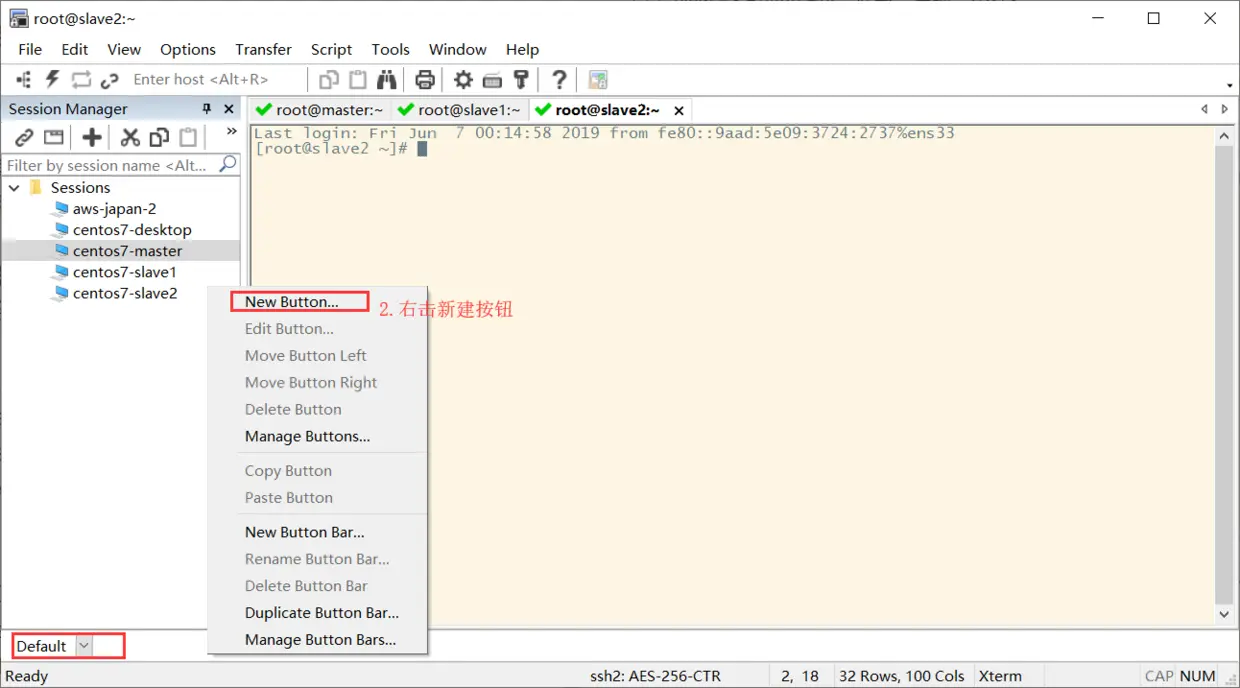Switch to the root@slave1 tab
This screenshot has height=688, width=1240.
[x=459, y=110]
